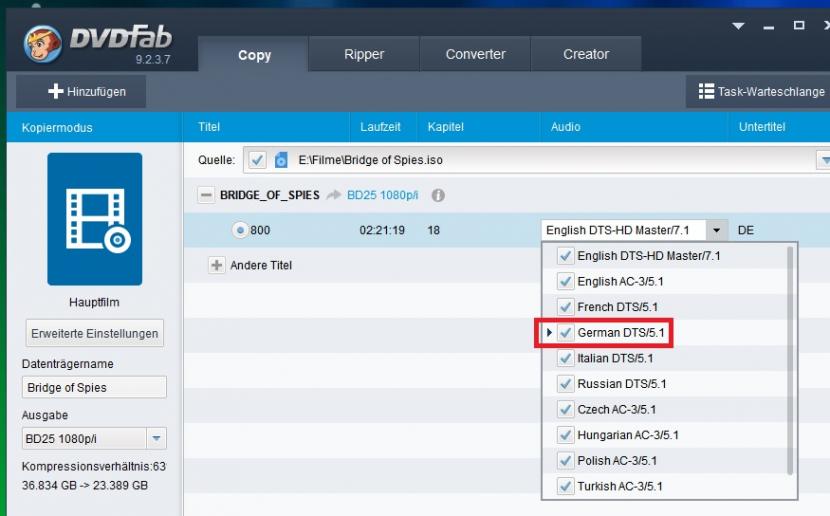Uncheck Russian DTS/5.1 audio track
The width and height of the screenshot is (830, 516).
click(565, 384)
